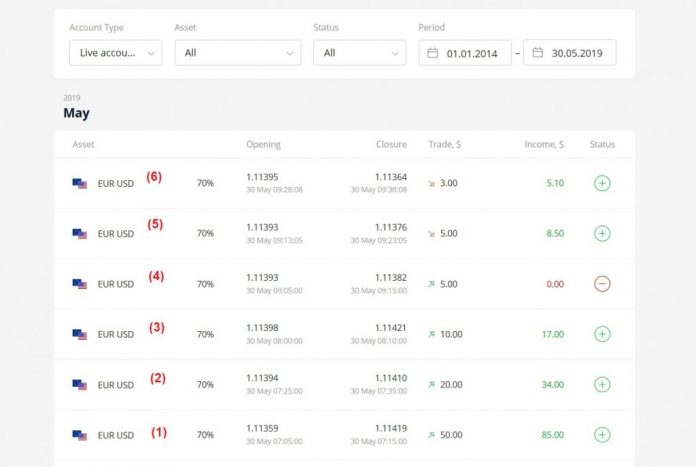
Task: Click the Income, $ column header
Action: (544, 145)
